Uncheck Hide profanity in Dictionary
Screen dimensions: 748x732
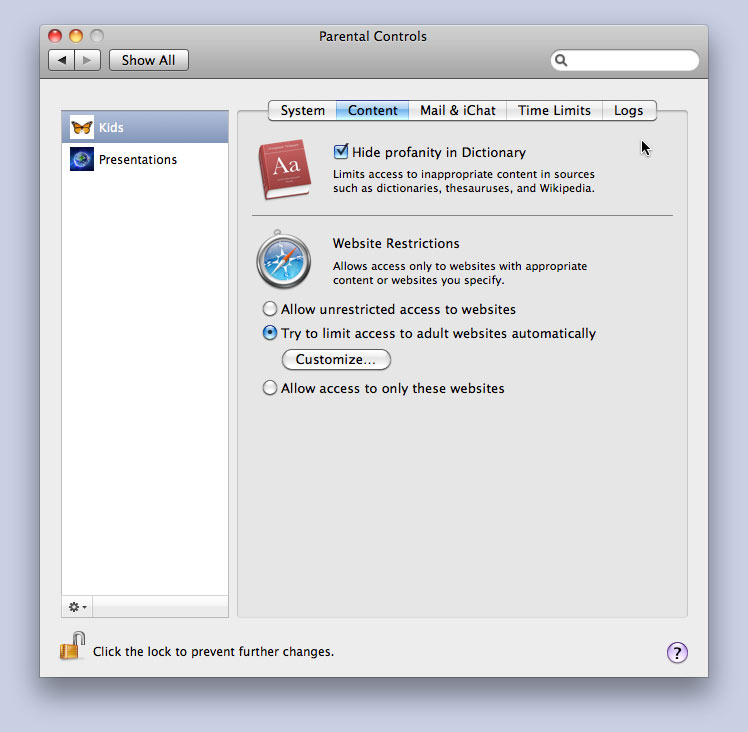coord(342,152)
